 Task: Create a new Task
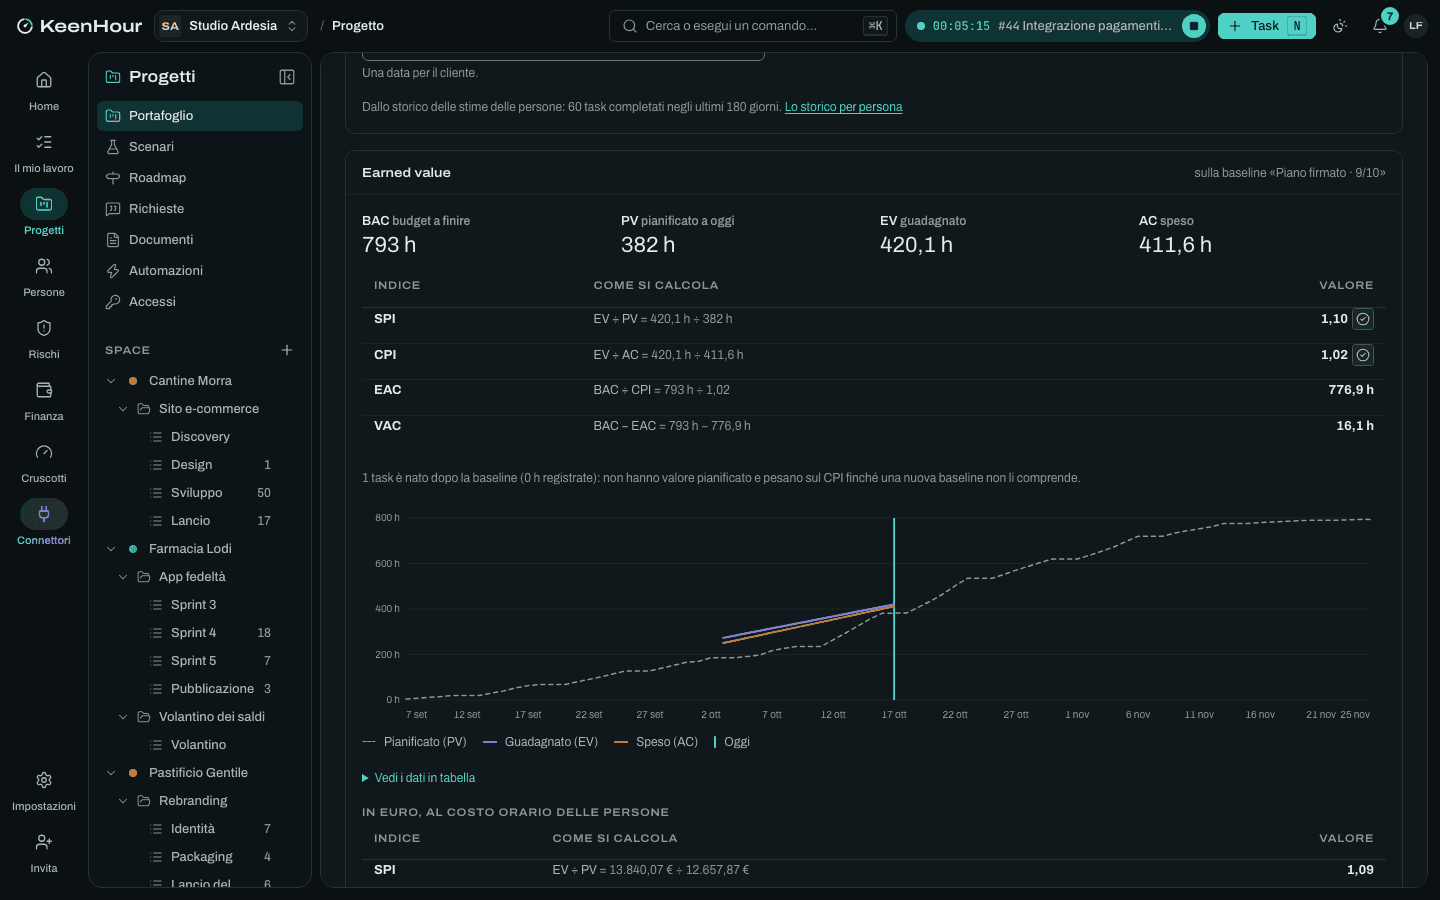coord(1266,26)
